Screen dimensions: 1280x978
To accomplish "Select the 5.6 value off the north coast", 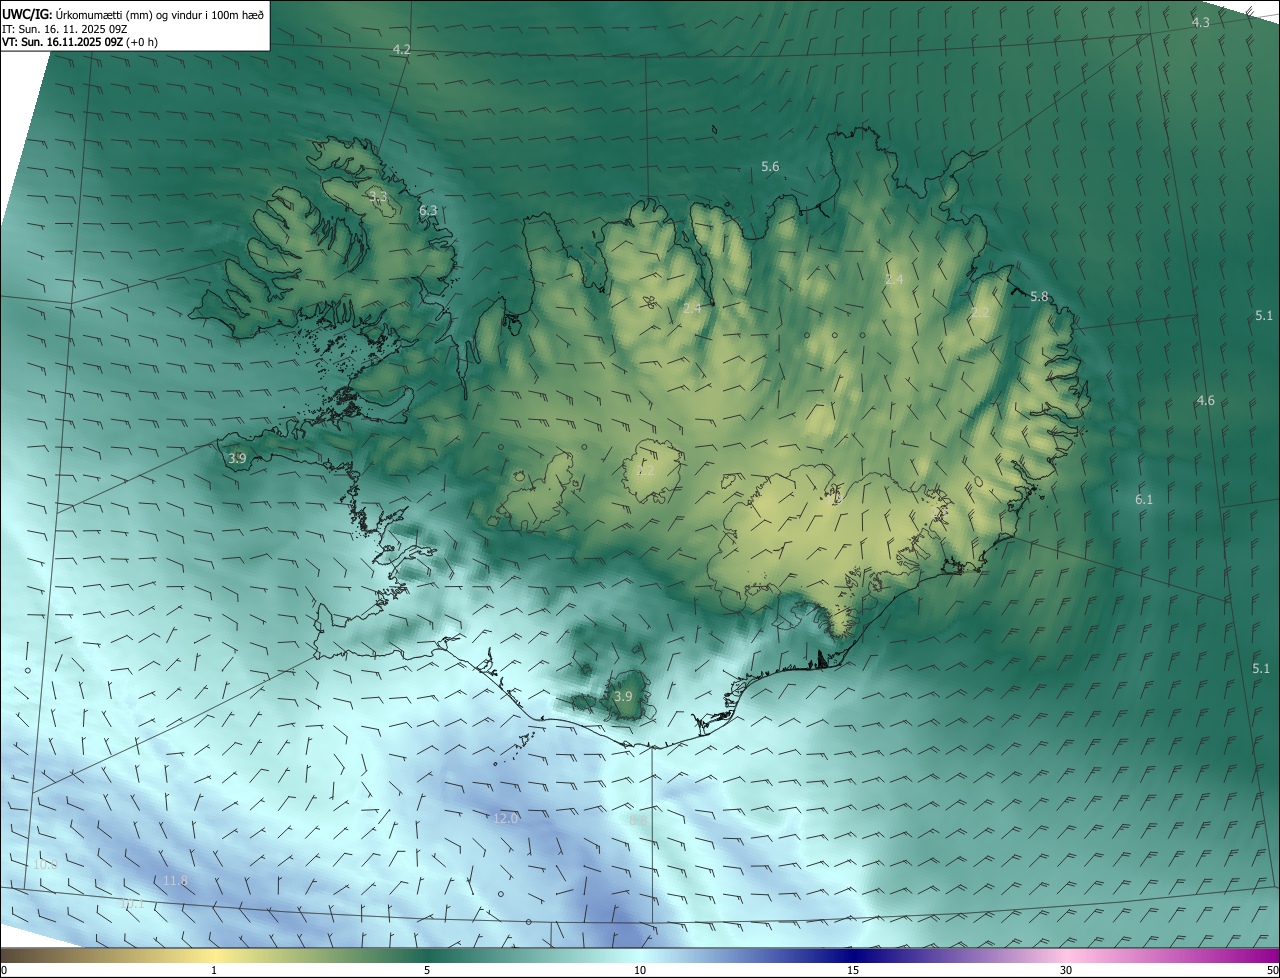I will (770, 167).
